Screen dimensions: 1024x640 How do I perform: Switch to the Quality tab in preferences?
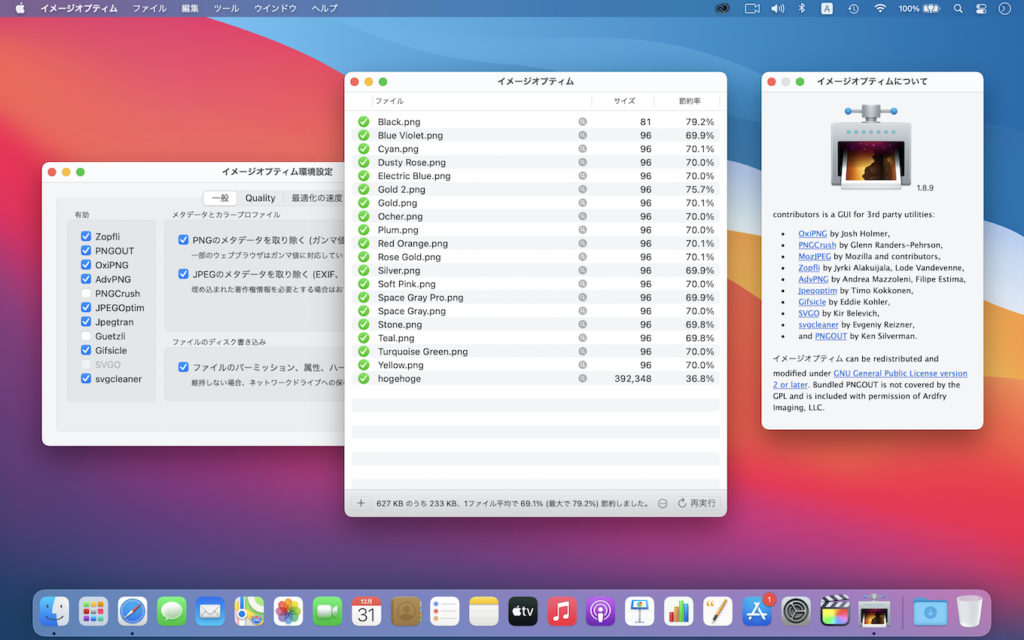pos(259,198)
